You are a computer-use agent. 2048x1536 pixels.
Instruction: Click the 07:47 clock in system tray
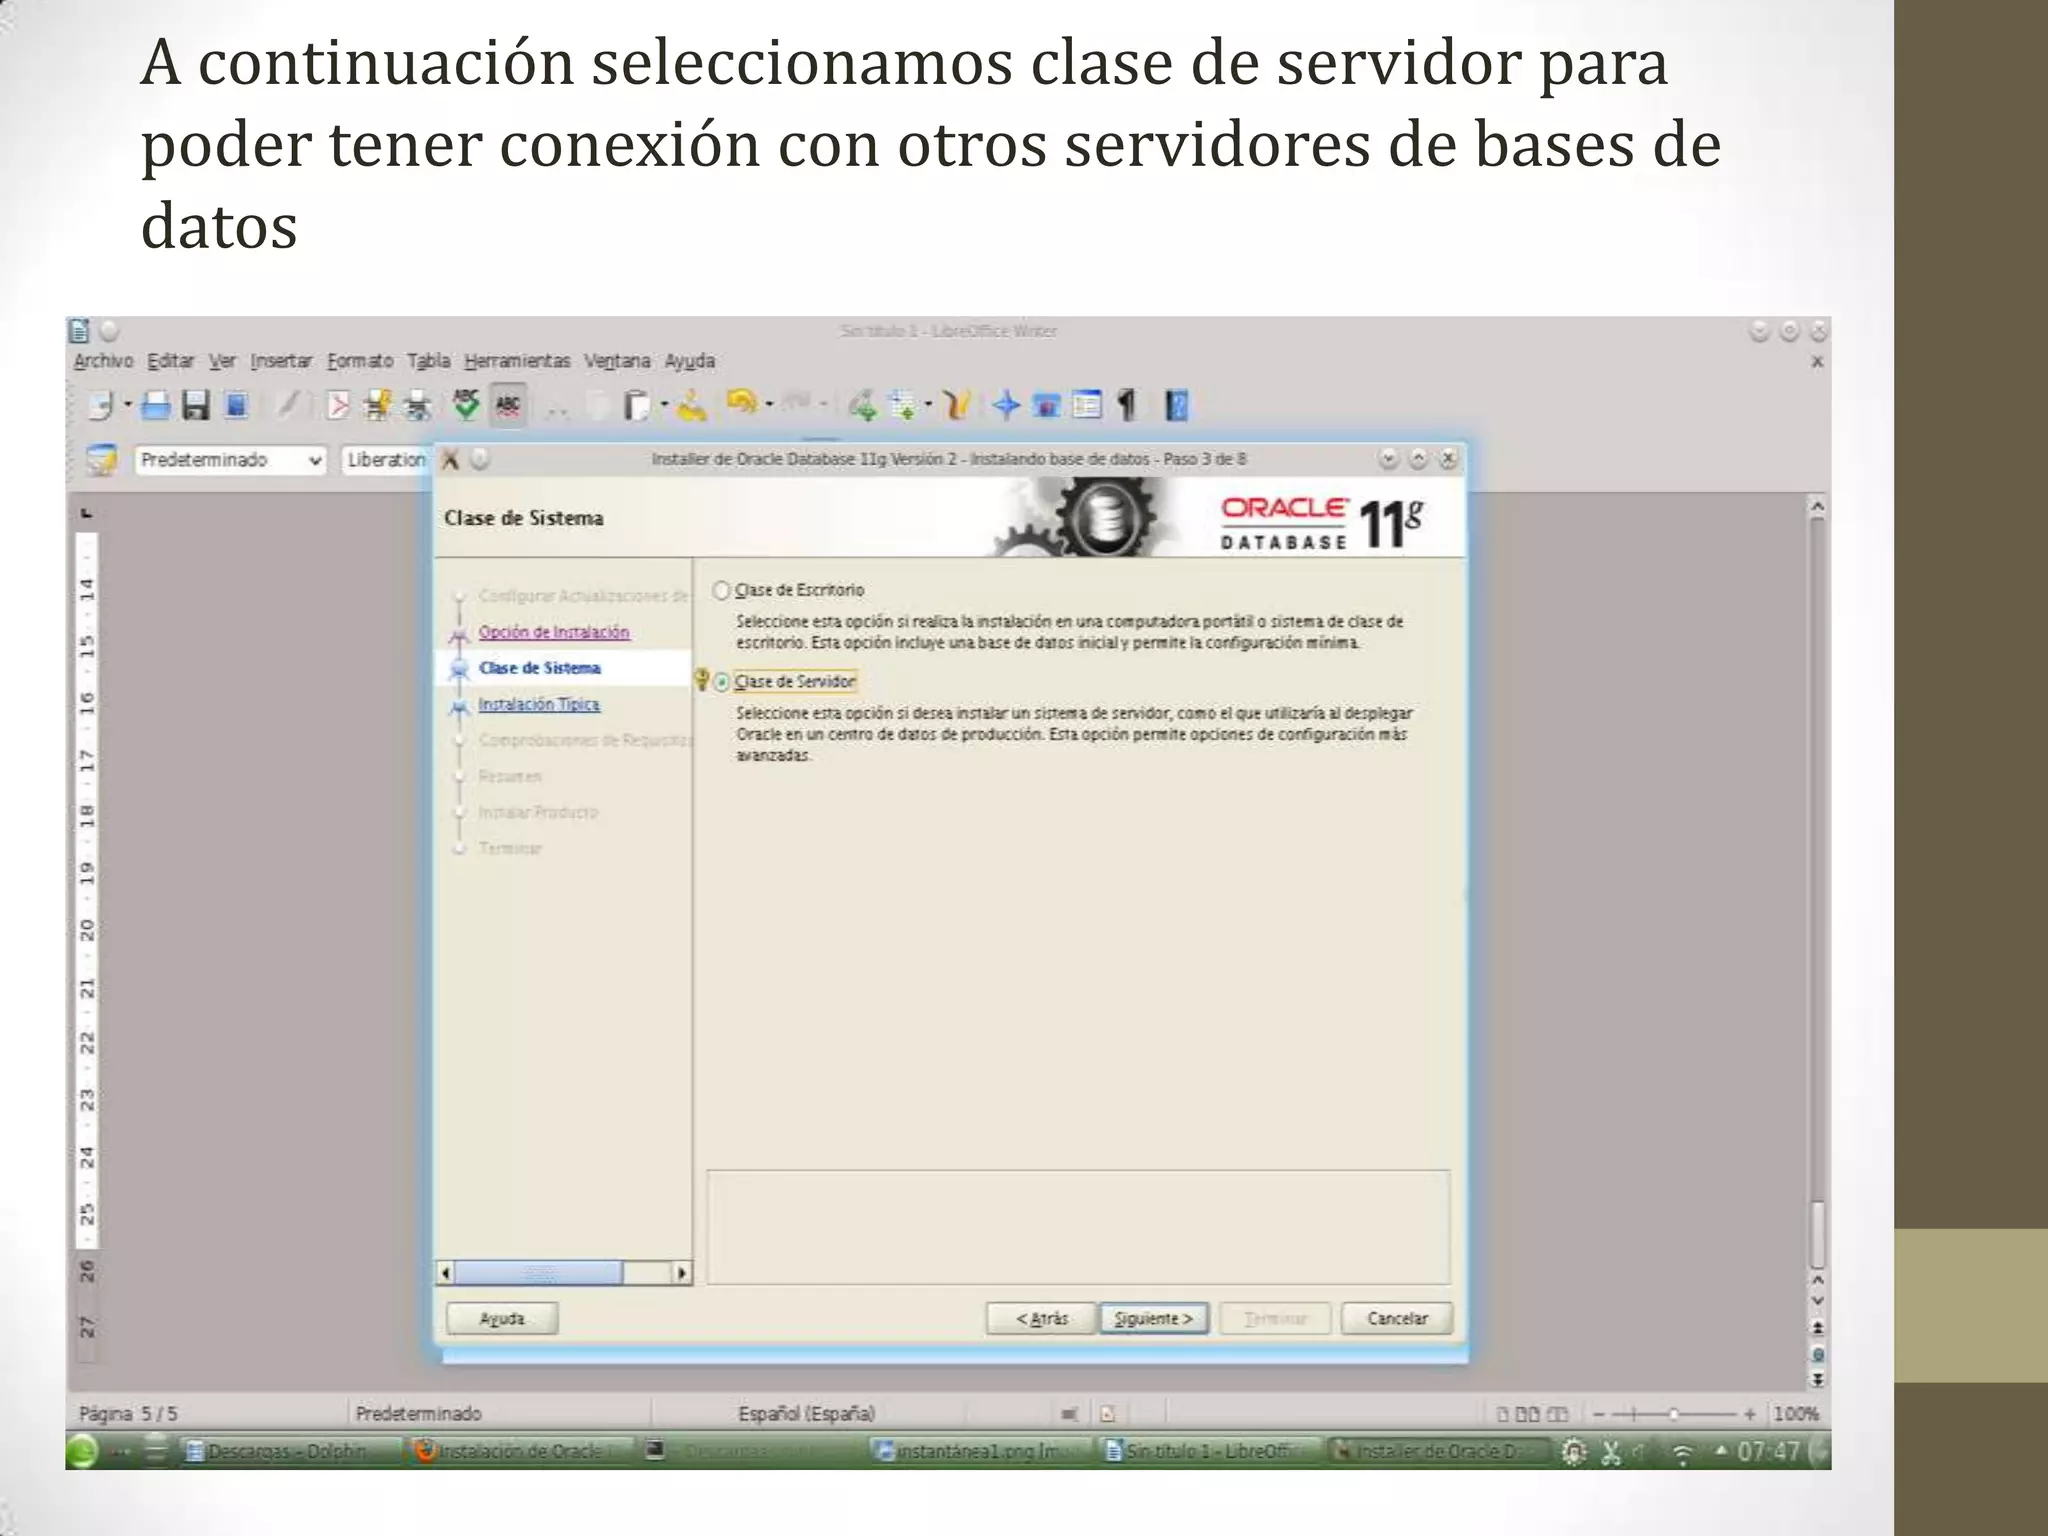click(1768, 1451)
